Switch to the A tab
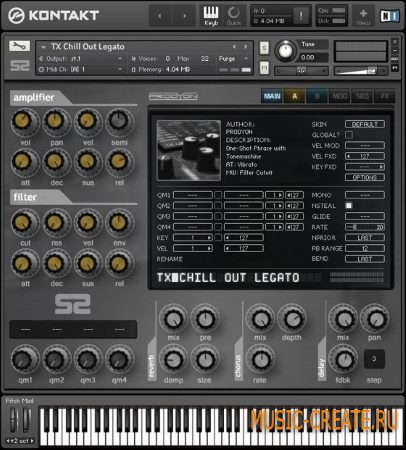406x450 pixels. tap(294, 96)
